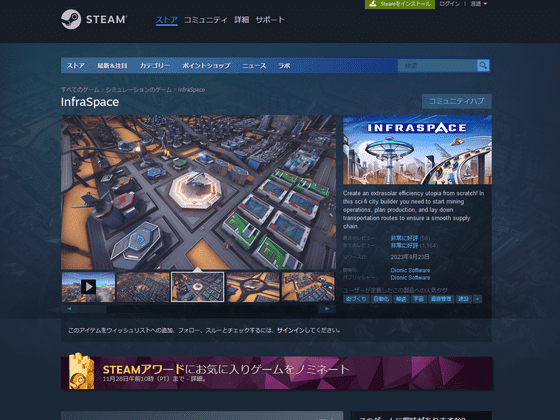Click the InfraSpace header capsule image
Image resolution: width=560 pixels, height=420 pixels.
pyautogui.click(x=417, y=150)
